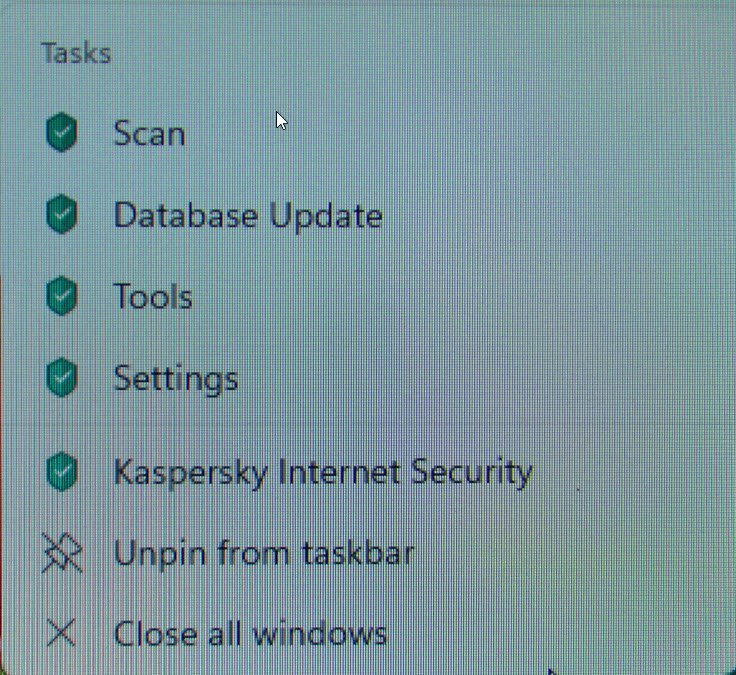The image size is (736, 675).
Task: Click the Tasks section header
Action: pyautogui.click(x=76, y=53)
